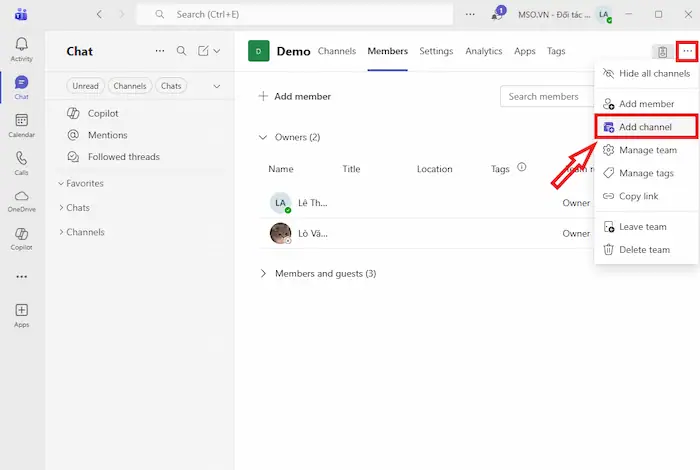Image resolution: width=700 pixels, height=470 pixels.
Task: Launch Copilot from the app rail
Action: point(21,237)
